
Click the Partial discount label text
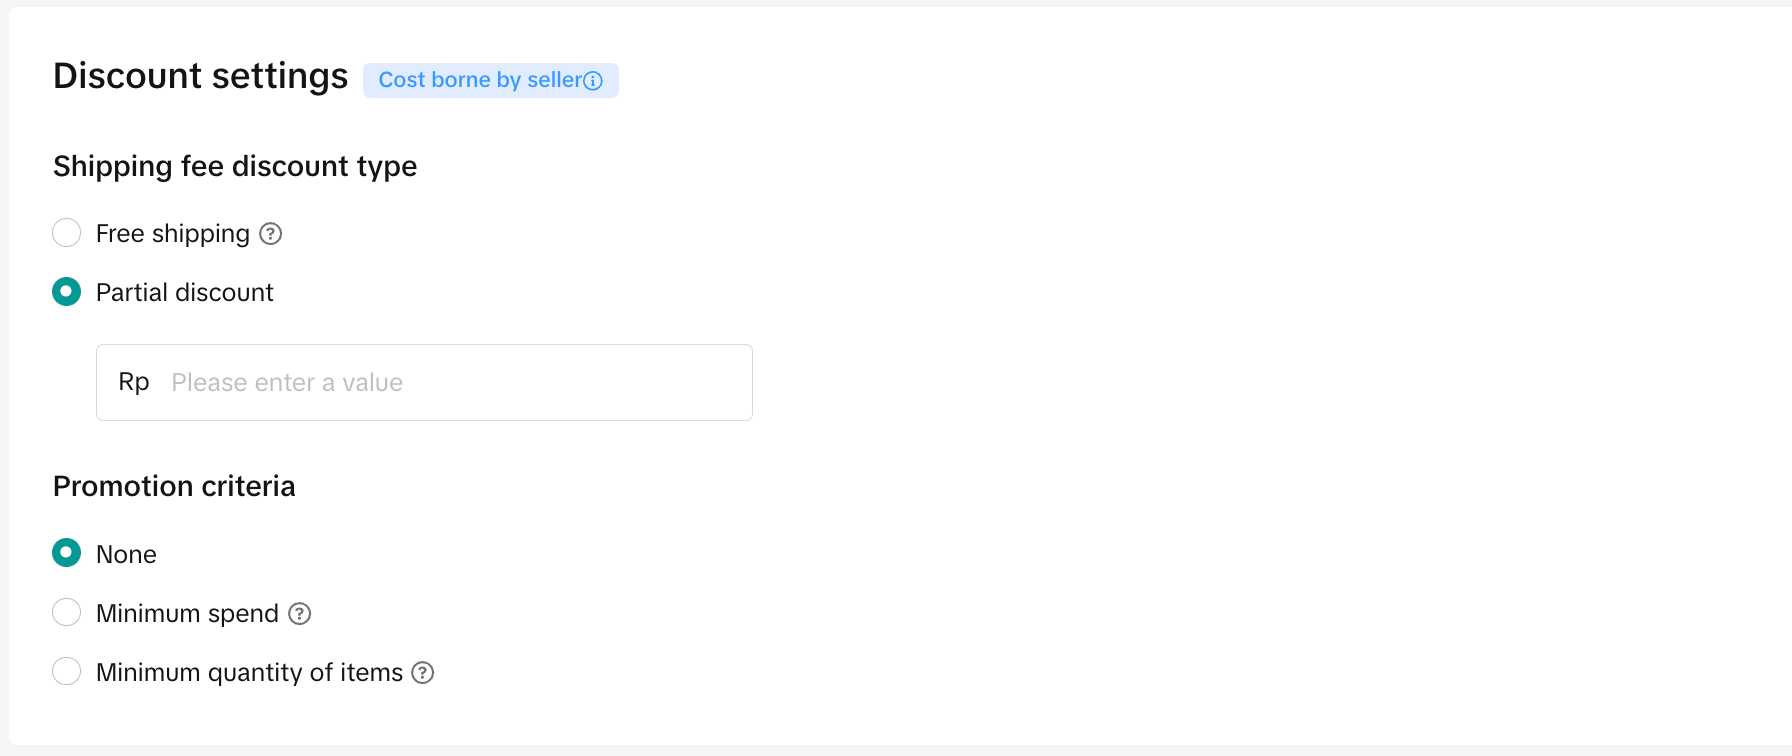[x=184, y=293]
